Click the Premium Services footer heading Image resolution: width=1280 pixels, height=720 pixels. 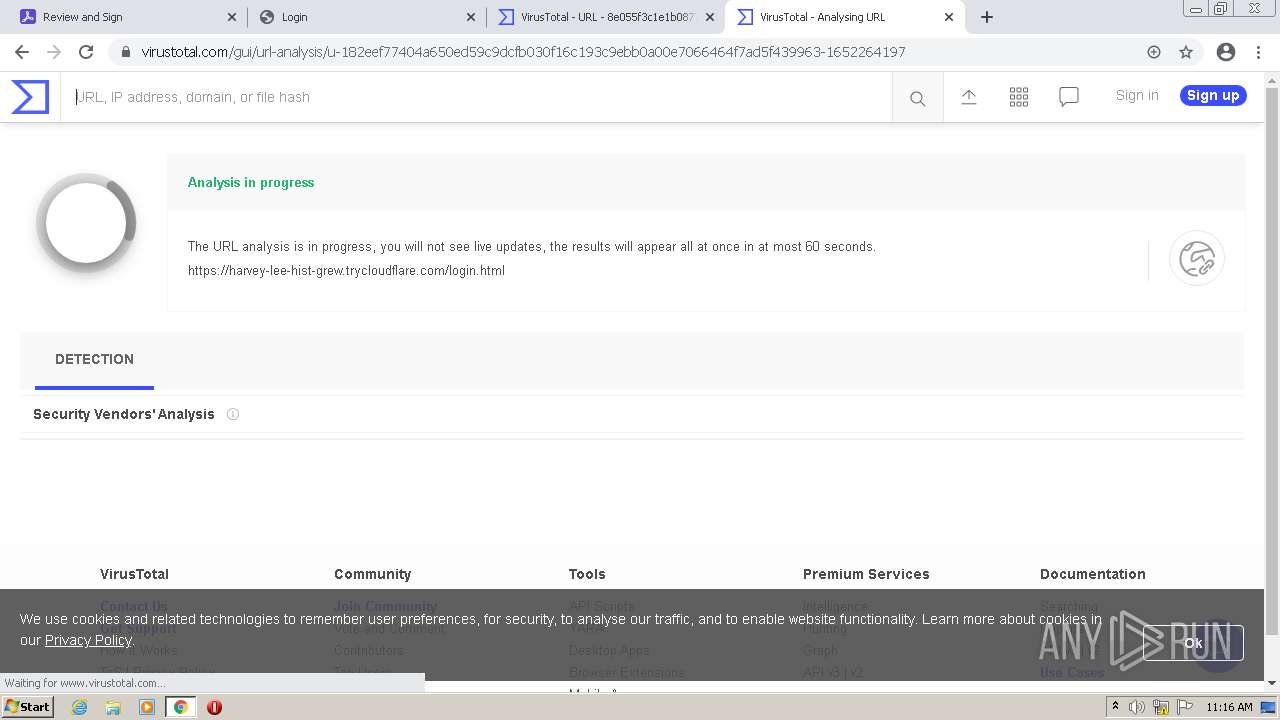(x=866, y=574)
